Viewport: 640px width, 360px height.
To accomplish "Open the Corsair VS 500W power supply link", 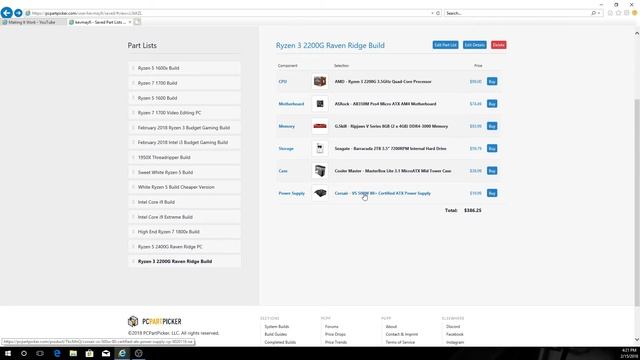I will pyautogui.click(x=382, y=193).
